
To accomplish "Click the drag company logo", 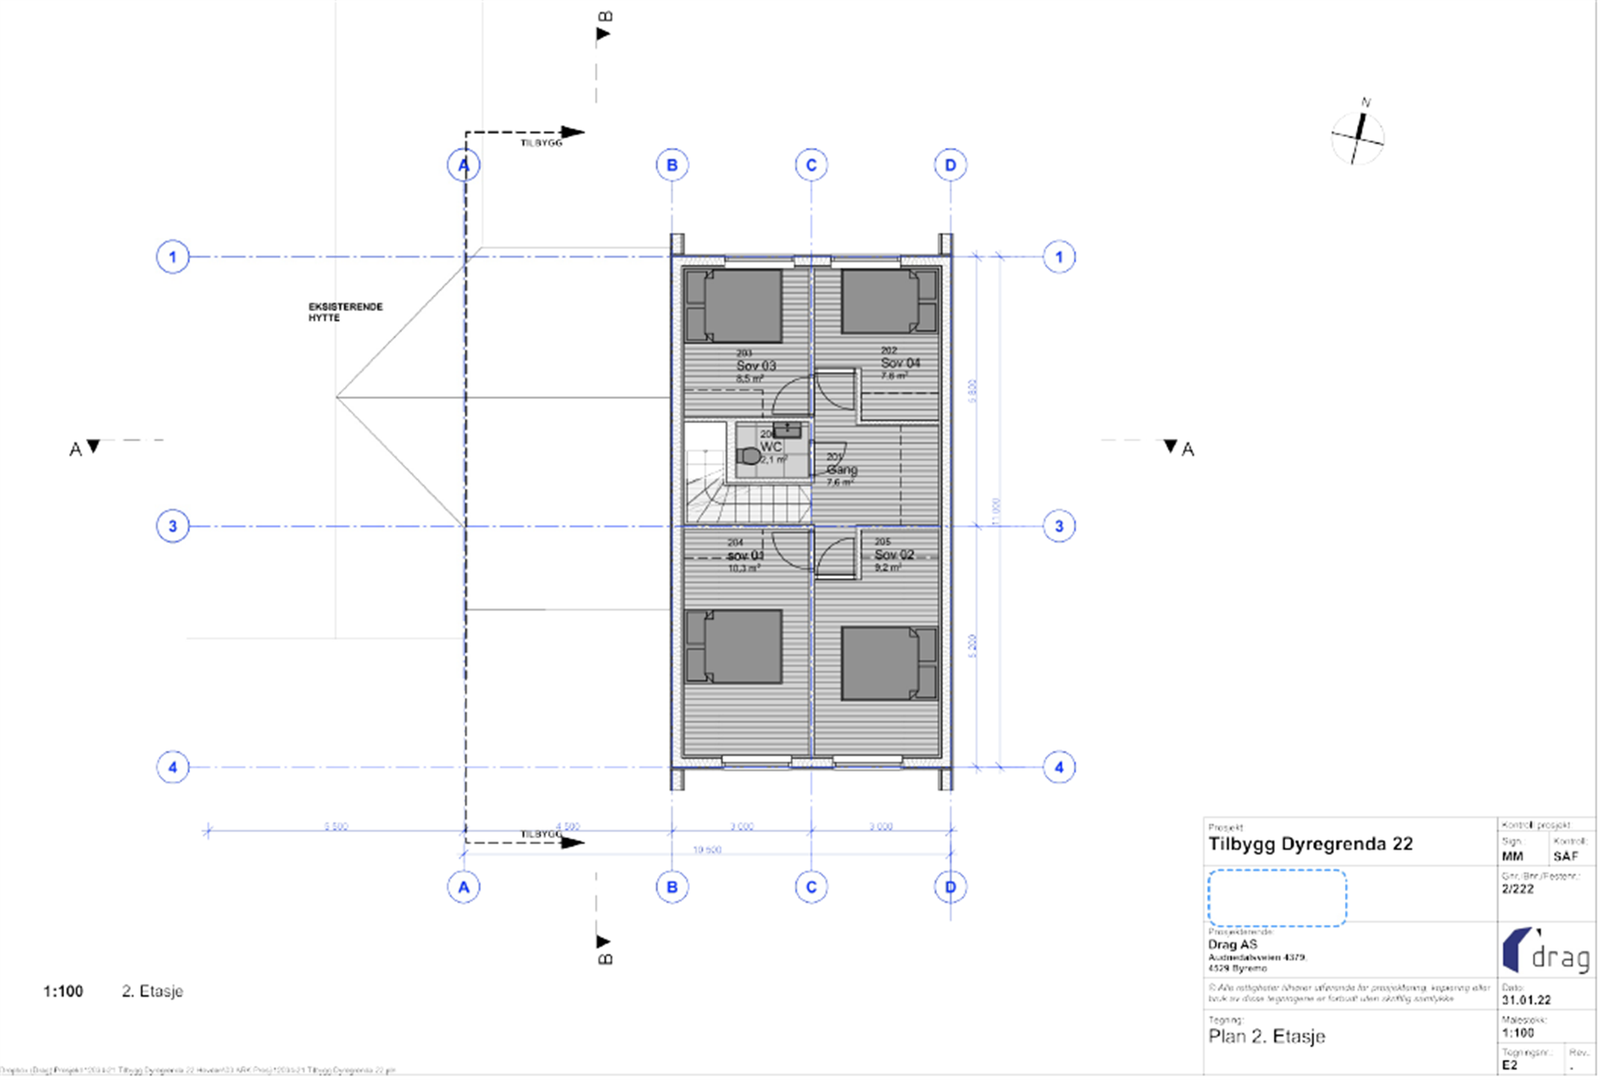I will pos(1546,951).
